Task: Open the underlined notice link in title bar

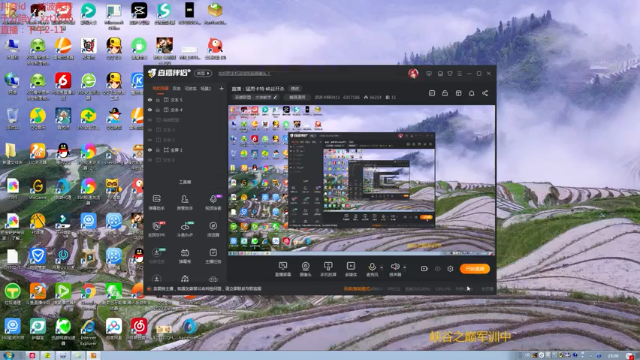Action: (244, 74)
